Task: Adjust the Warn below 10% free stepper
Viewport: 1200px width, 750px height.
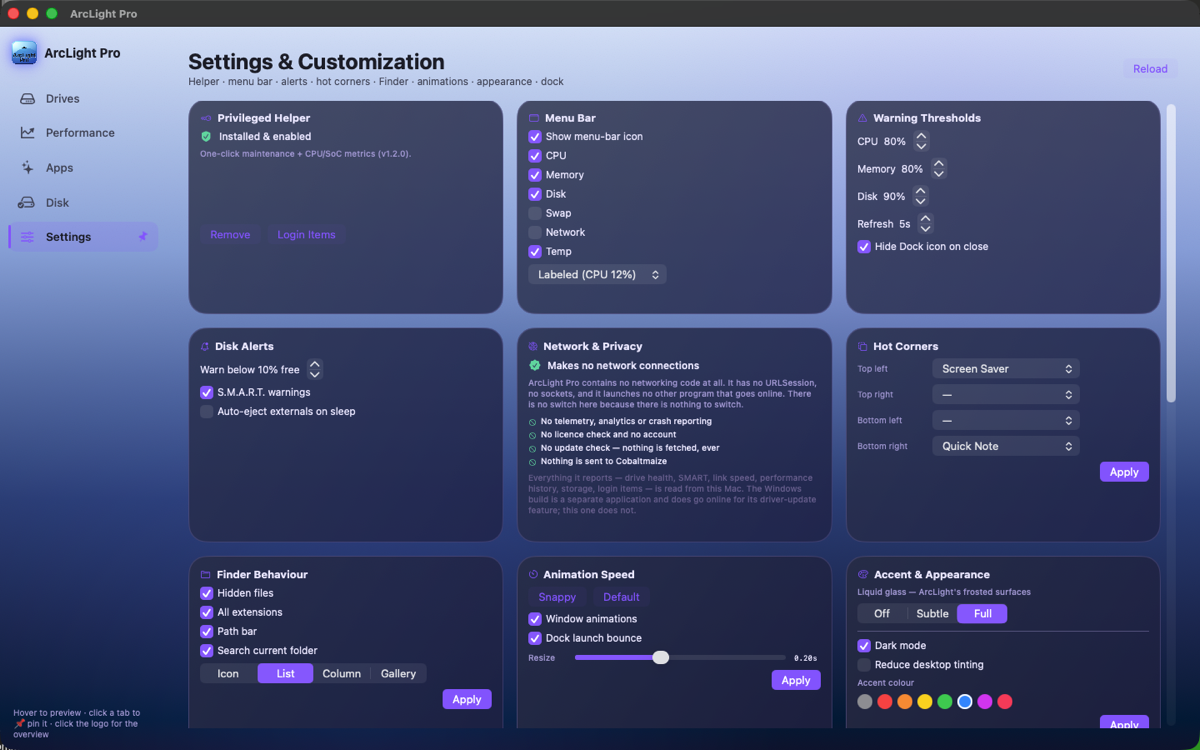Action: [x=314, y=370]
